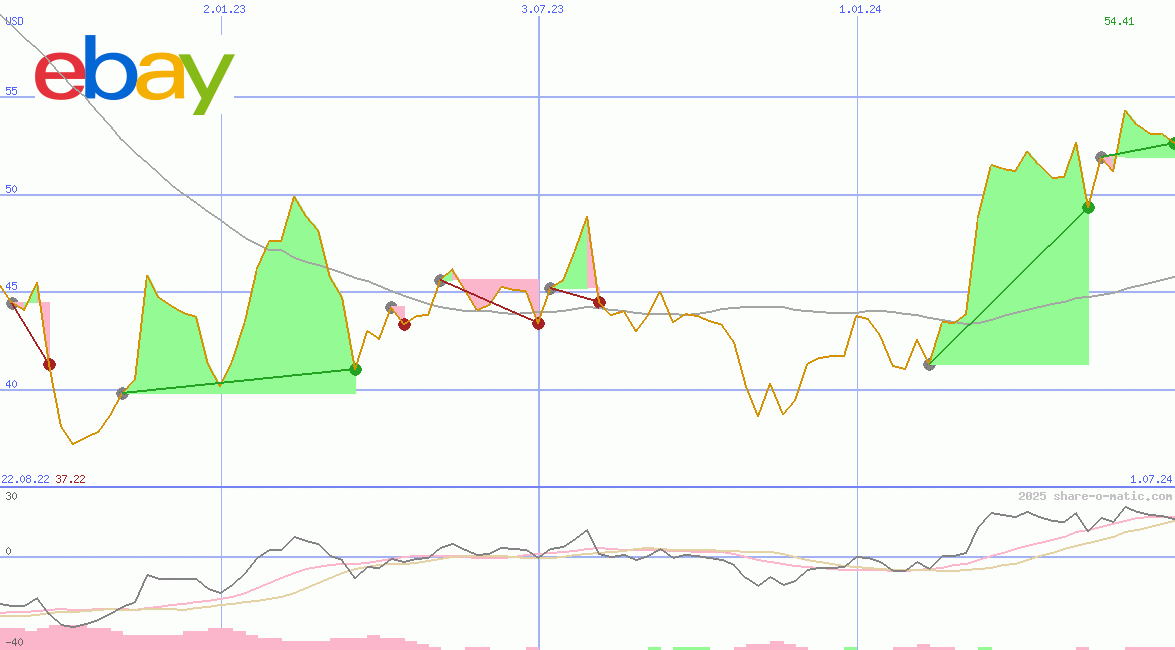This screenshot has width=1175, height=650.
Task: Select the 2.01.23 date label
Action: click(x=224, y=9)
